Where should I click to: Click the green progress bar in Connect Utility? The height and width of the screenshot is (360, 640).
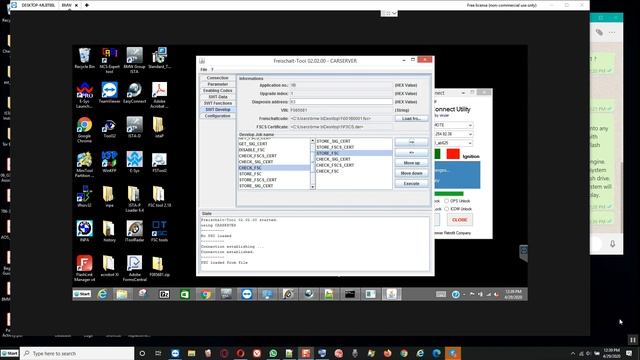pos(449,193)
